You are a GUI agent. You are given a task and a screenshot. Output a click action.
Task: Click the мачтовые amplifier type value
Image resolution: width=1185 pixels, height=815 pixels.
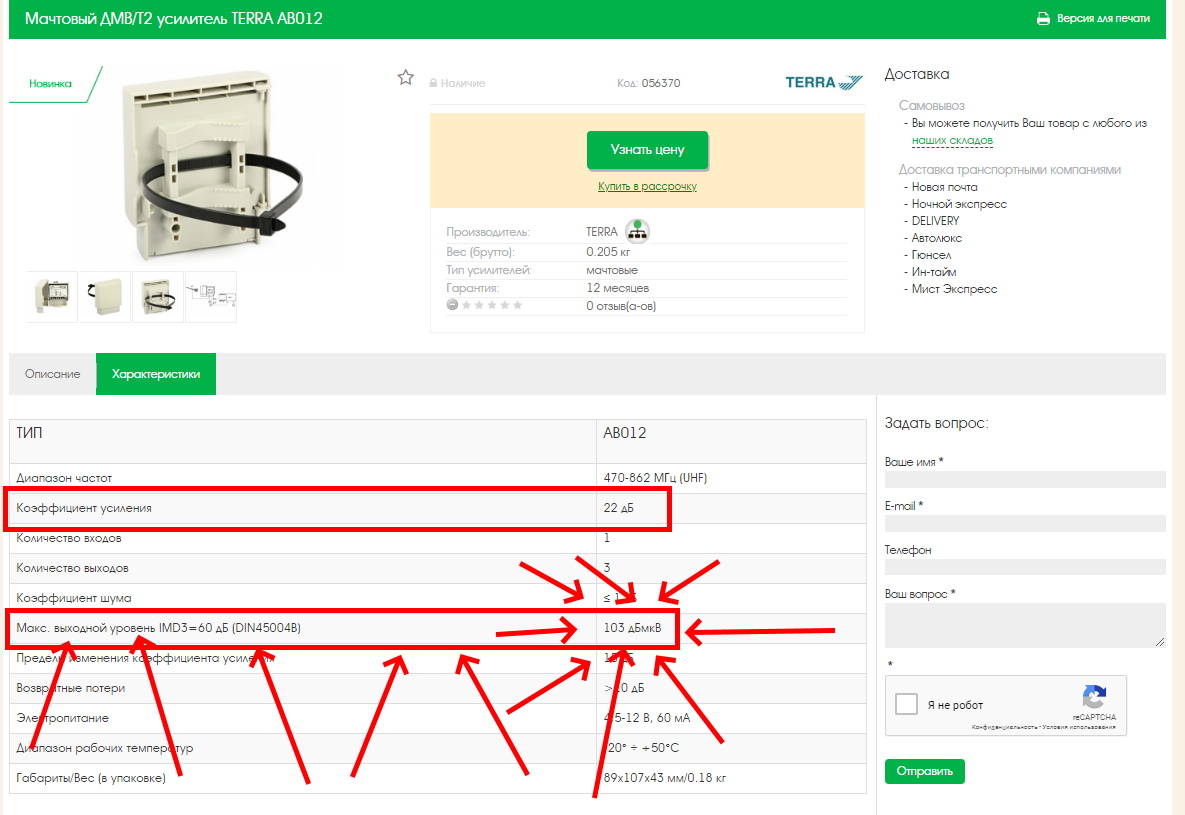tap(611, 270)
